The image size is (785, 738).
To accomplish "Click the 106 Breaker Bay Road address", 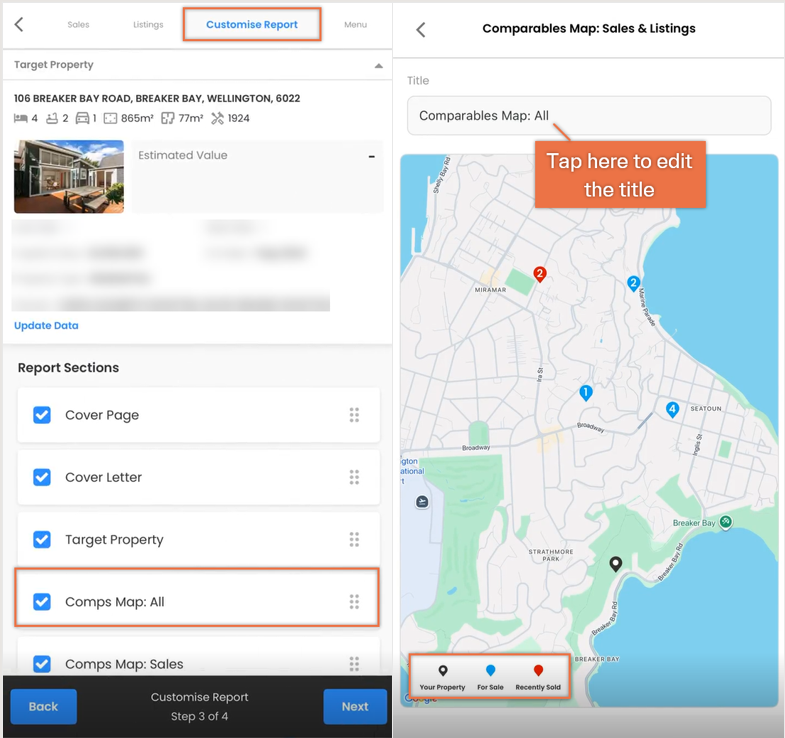I will coord(157,98).
